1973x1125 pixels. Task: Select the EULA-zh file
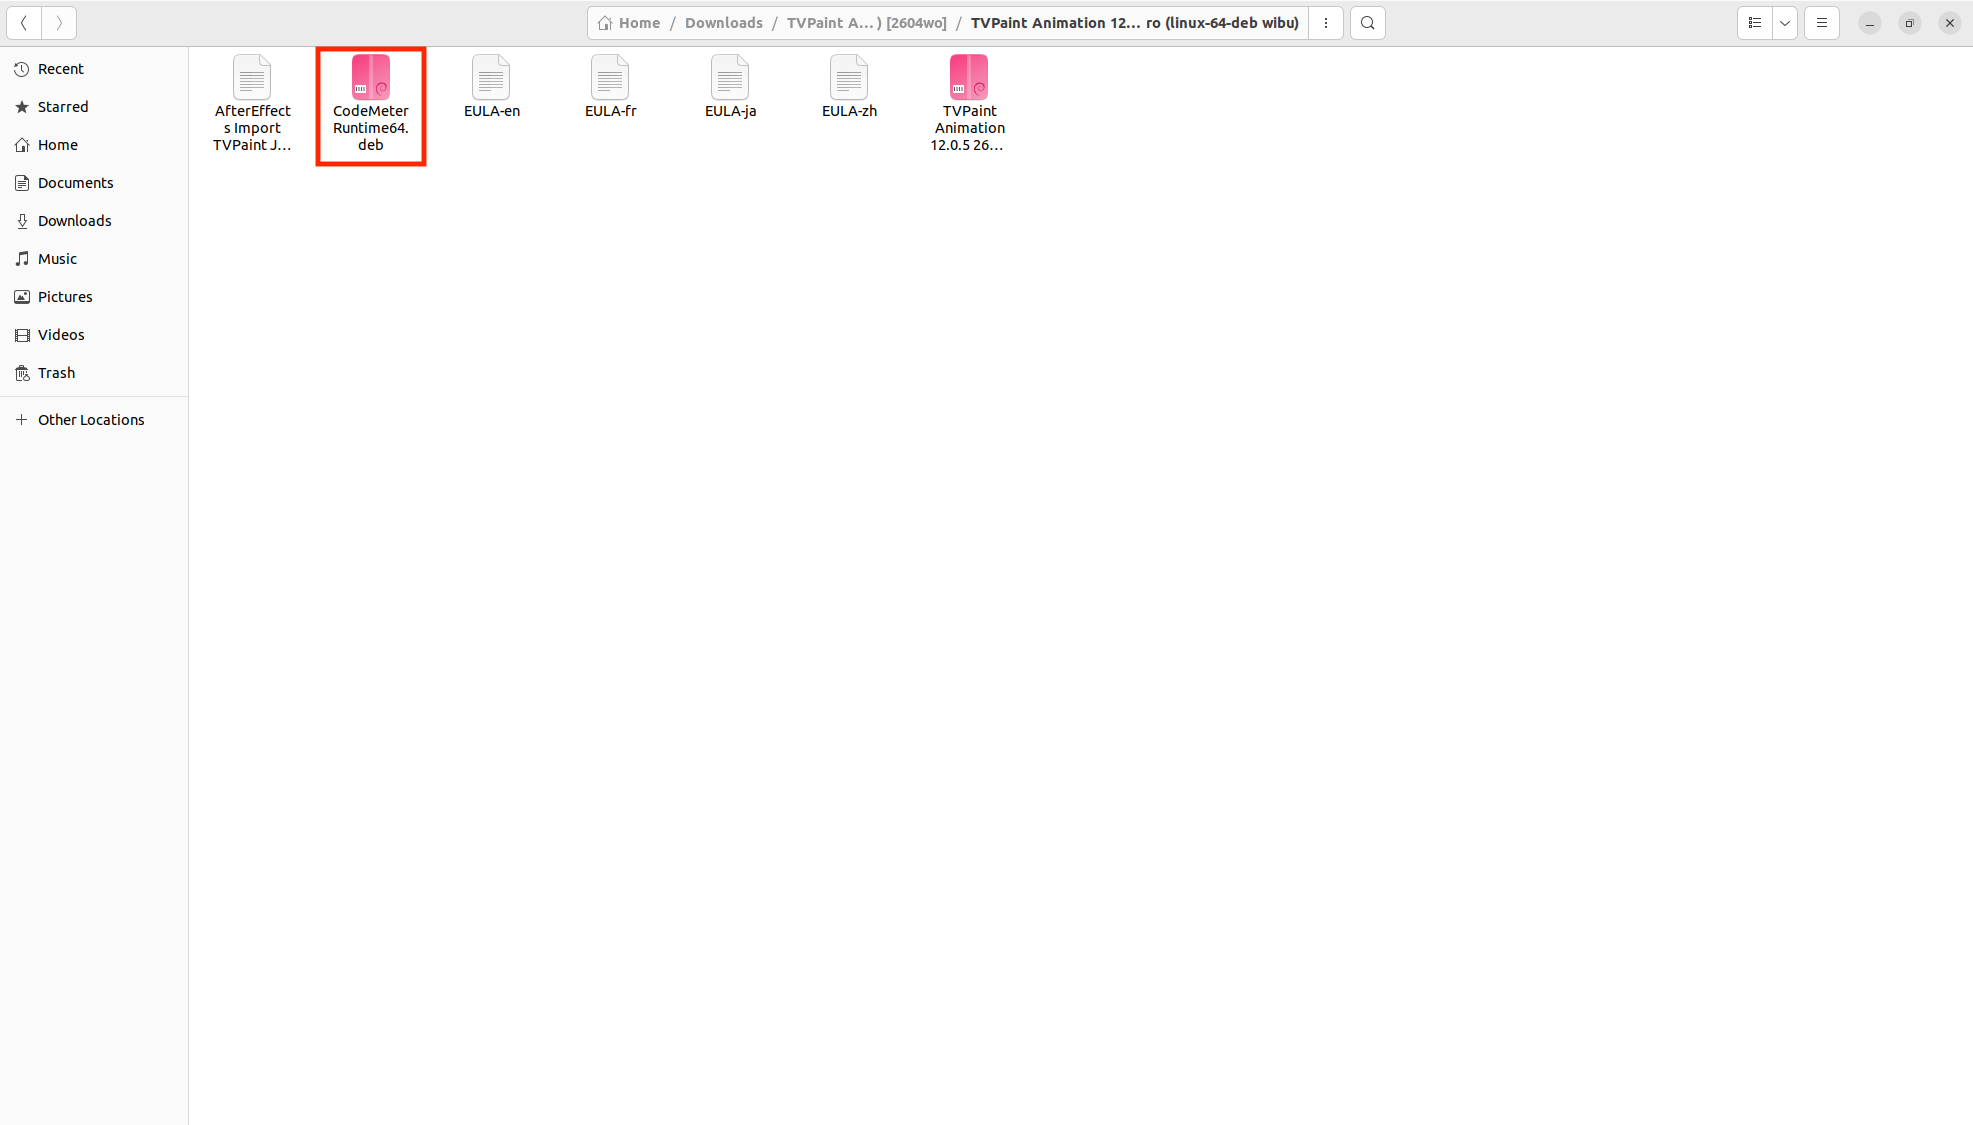point(849,78)
